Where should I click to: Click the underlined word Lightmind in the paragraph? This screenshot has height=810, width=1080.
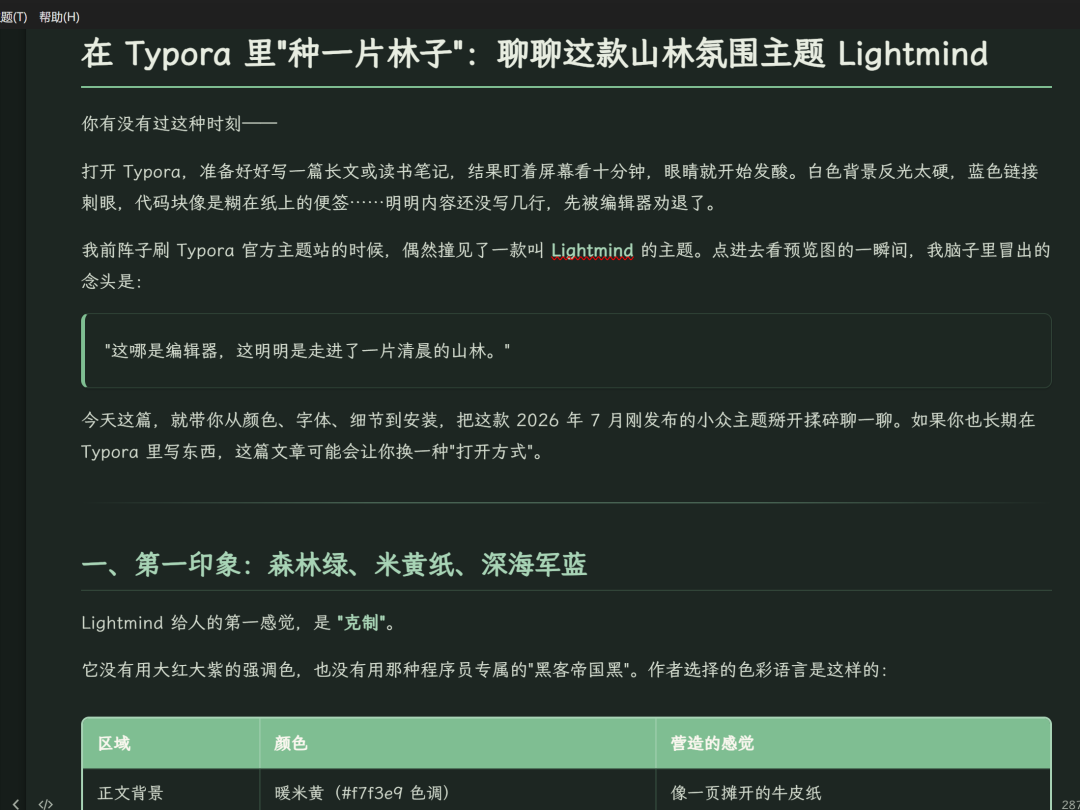pyautogui.click(x=592, y=250)
